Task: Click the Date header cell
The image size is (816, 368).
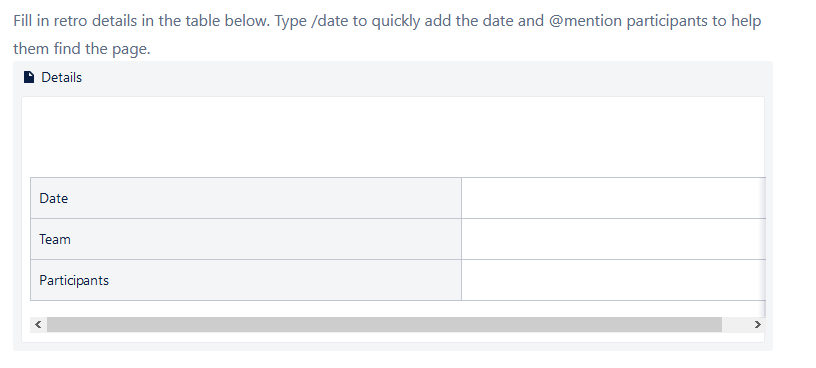Action: point(246,198)
